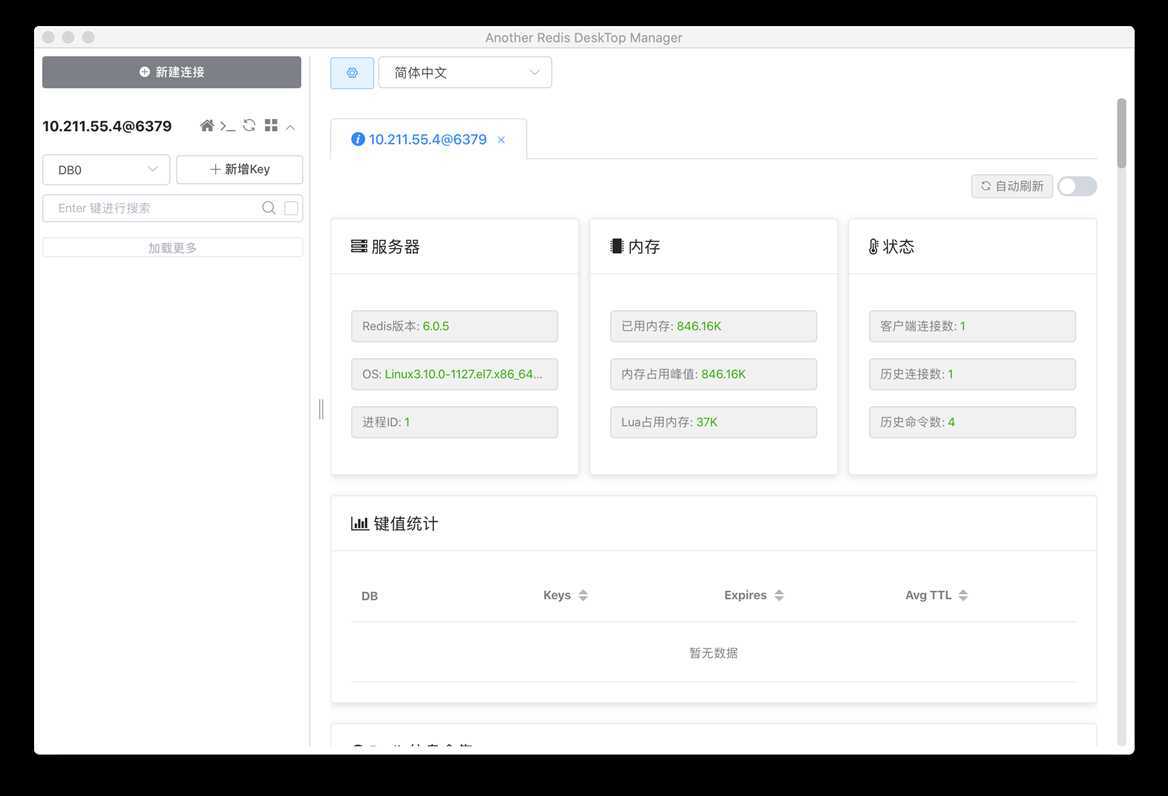Click the 历史连接数 field
This screenshot has height=796, width=1168.
coord(972,374)
